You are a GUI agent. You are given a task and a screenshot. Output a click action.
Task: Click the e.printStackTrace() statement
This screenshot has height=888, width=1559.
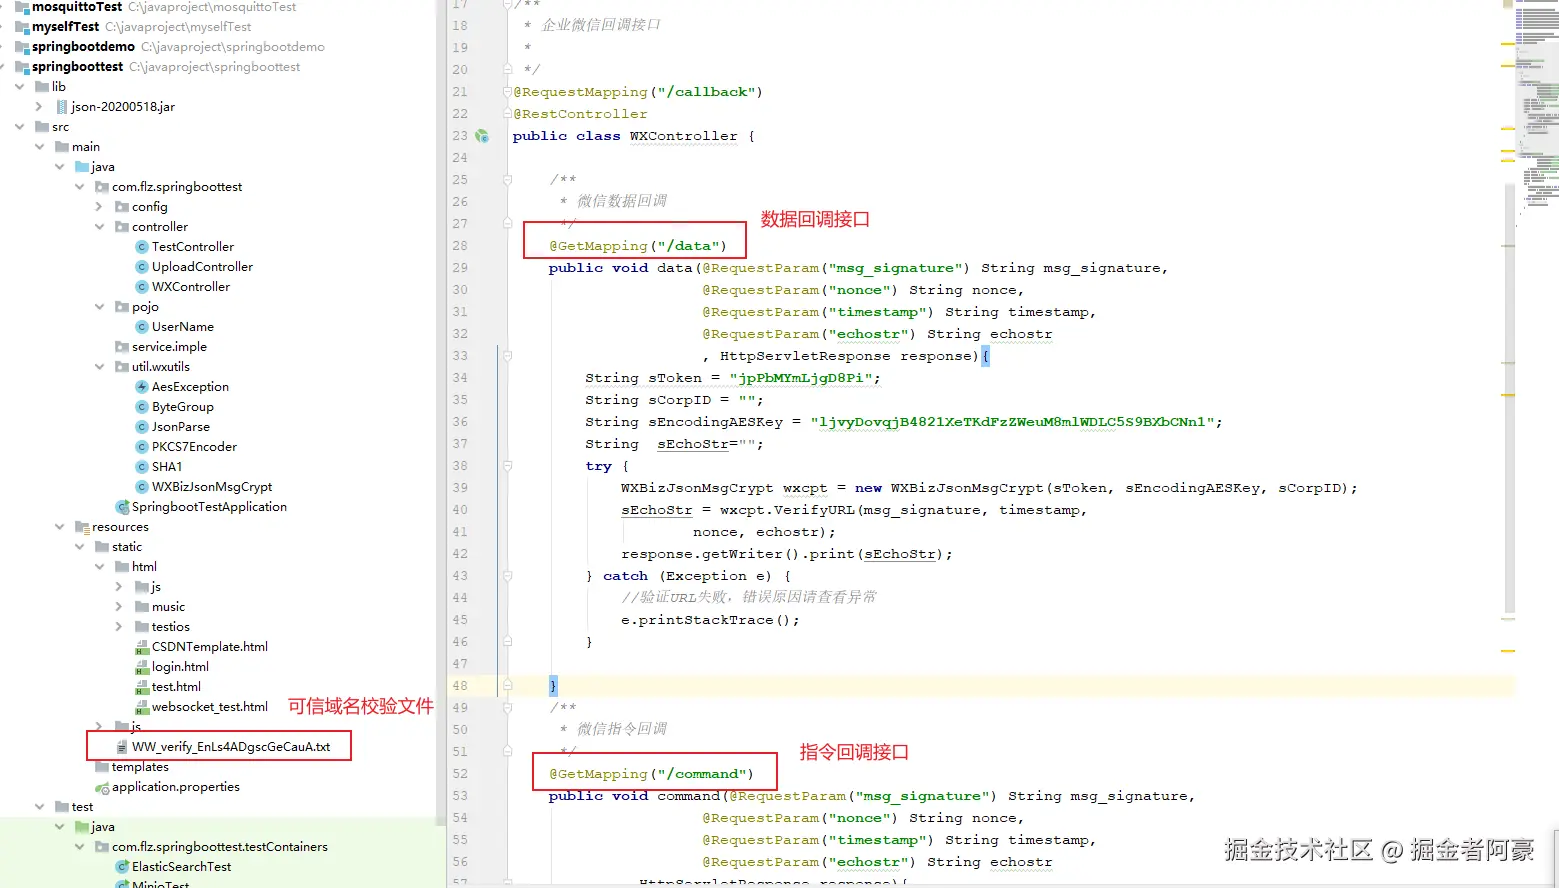point(710,620)
